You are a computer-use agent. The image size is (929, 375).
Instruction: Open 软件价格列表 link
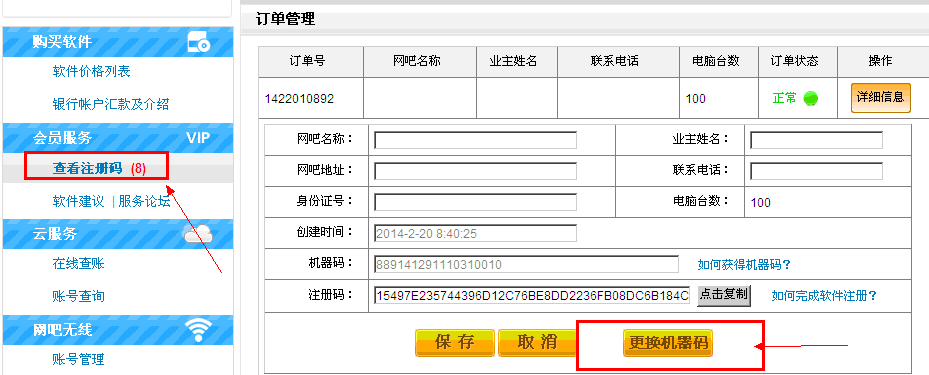[x=91, y=72]
